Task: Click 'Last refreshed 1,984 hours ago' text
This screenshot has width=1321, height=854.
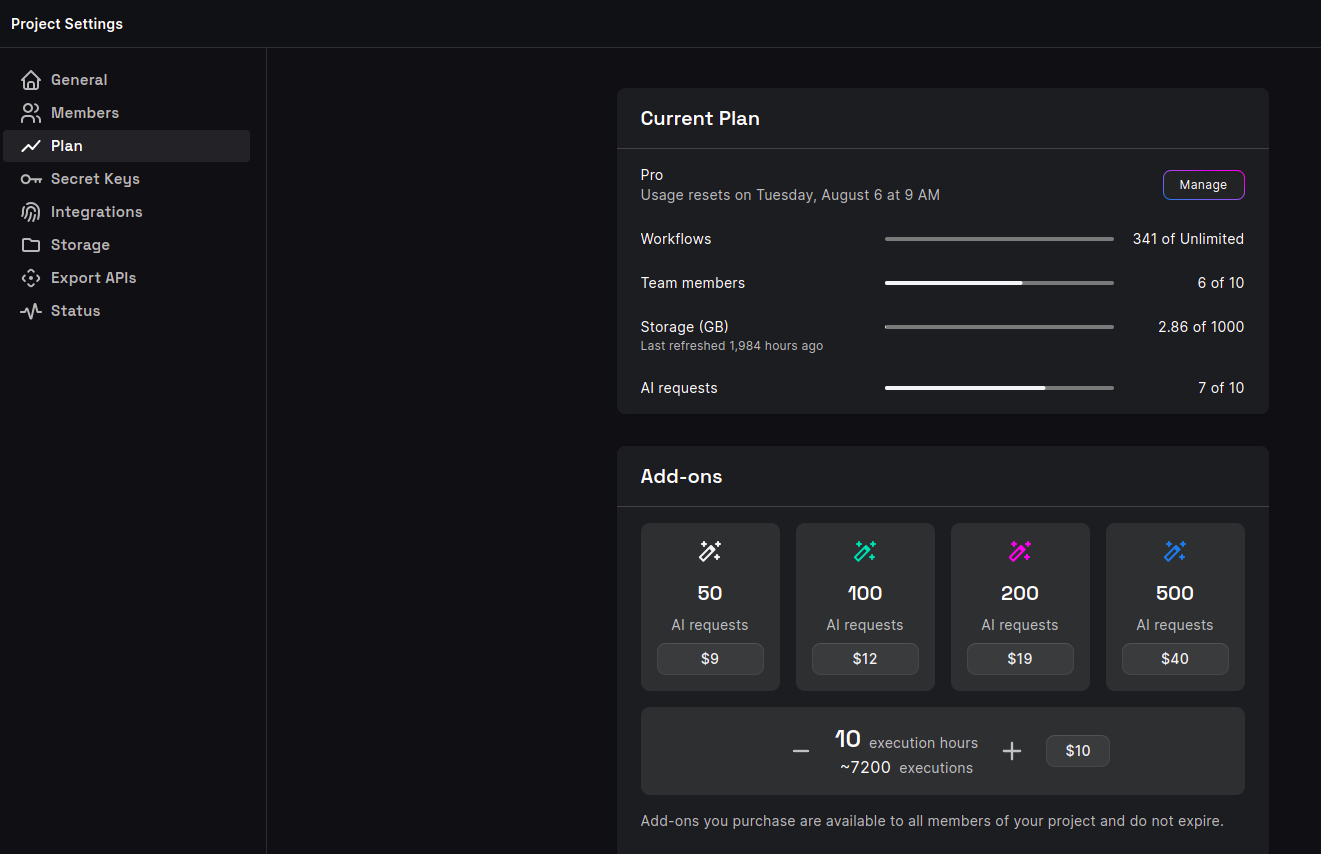Action: 732,346
